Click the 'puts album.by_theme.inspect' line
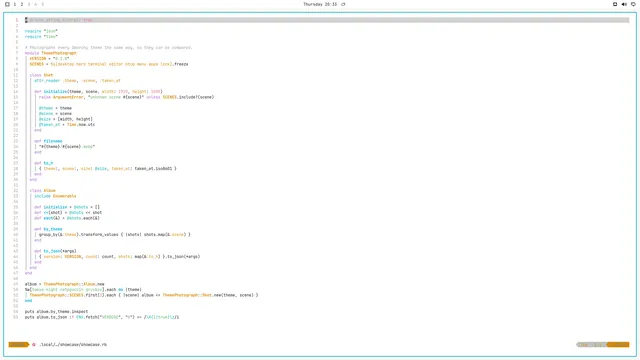Viewport: 640px width, 360px height. click(x=56, y=311)
